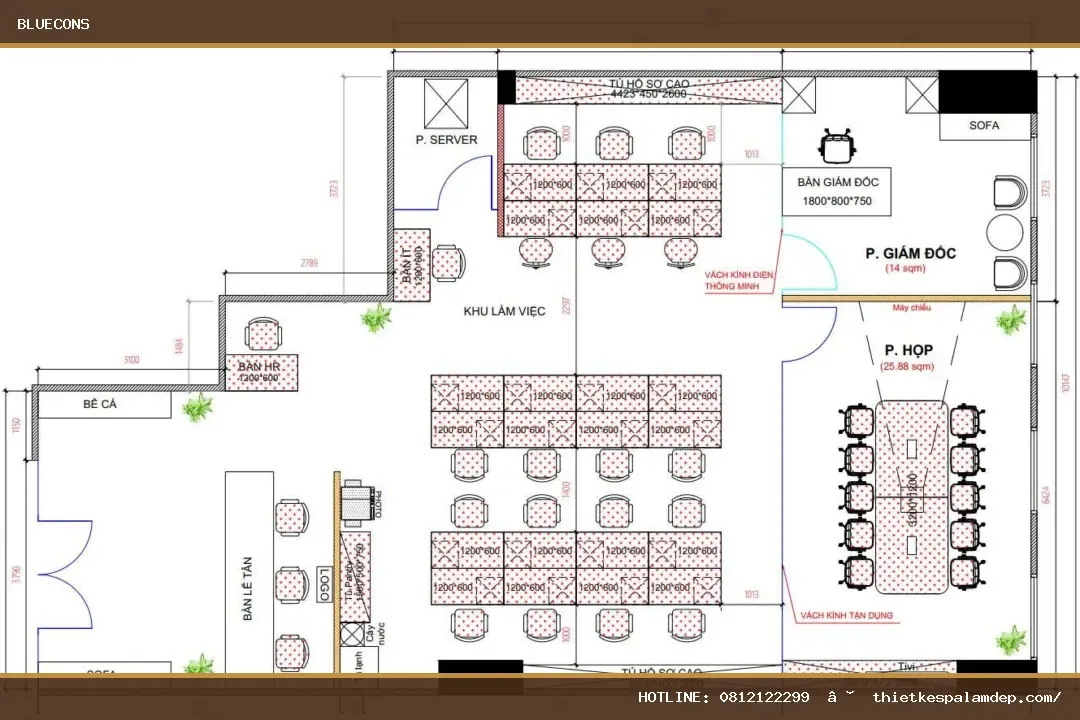Click the VÁCH KÍNH ĐIỆN THÔNG MINH annotation

pos(738,280)
